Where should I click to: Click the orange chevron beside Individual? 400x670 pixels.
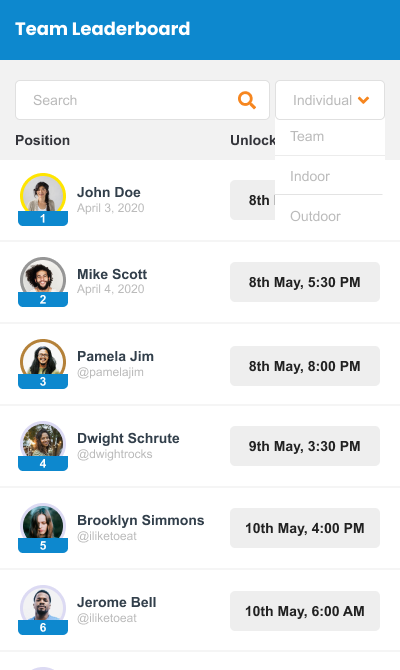pyautogui.click(x=363, y=100)
